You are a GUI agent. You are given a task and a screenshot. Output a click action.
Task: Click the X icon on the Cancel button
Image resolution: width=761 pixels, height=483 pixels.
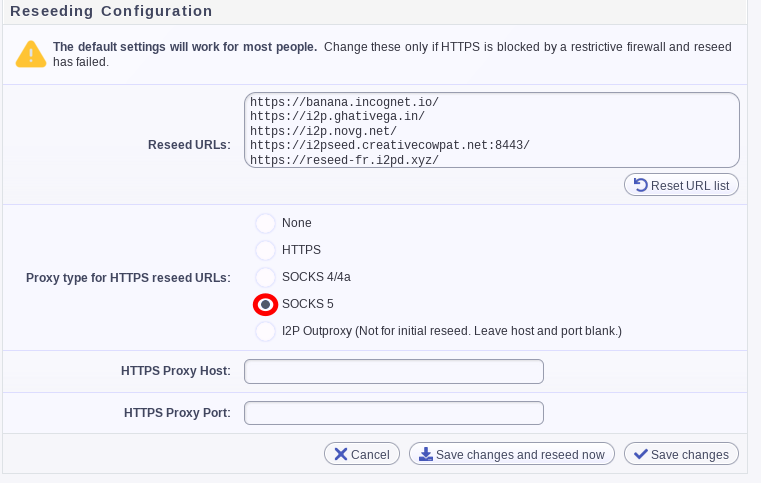tap(340, 454)
